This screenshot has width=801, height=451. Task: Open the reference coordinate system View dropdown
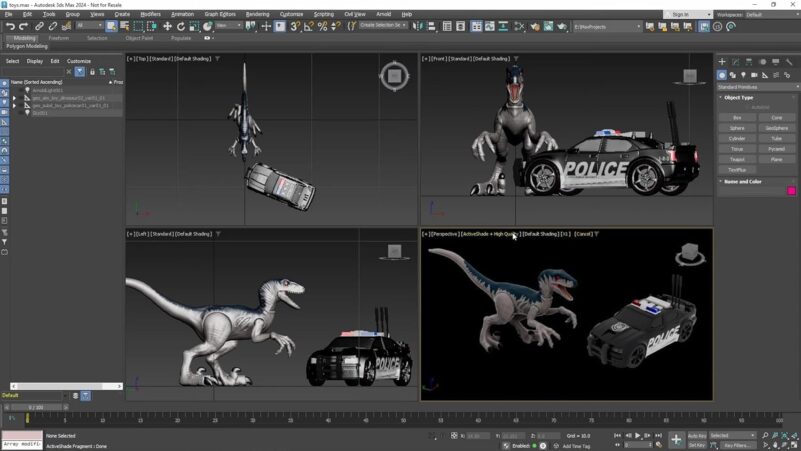(x=228, y=26)
